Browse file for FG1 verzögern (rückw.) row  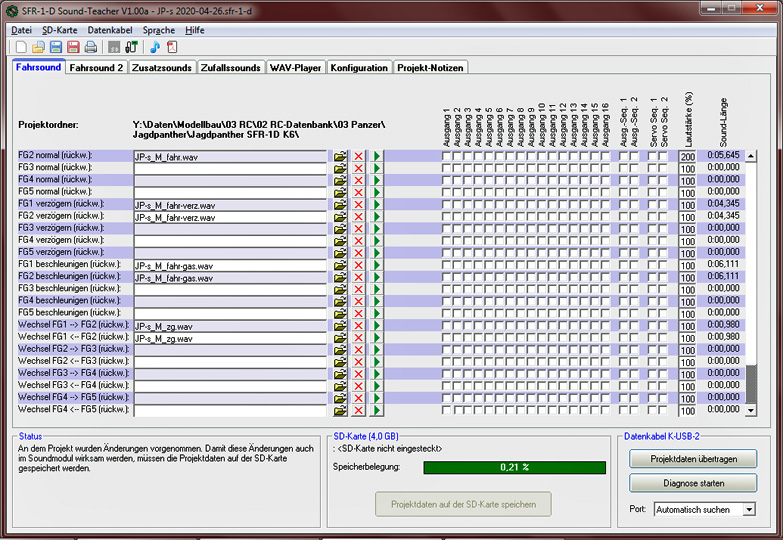click(x=340, y=205)
